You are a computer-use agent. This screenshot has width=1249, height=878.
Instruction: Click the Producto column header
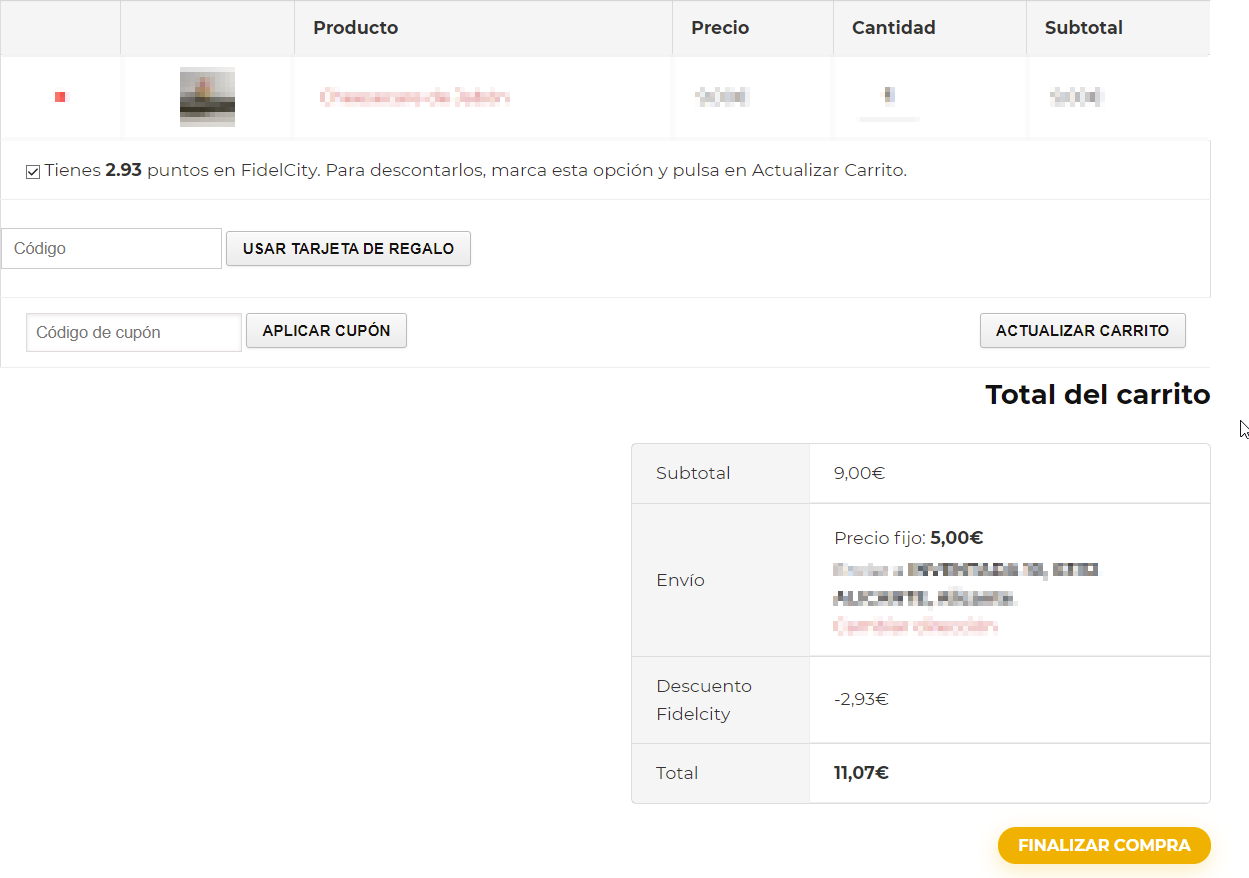click(355, 28)
